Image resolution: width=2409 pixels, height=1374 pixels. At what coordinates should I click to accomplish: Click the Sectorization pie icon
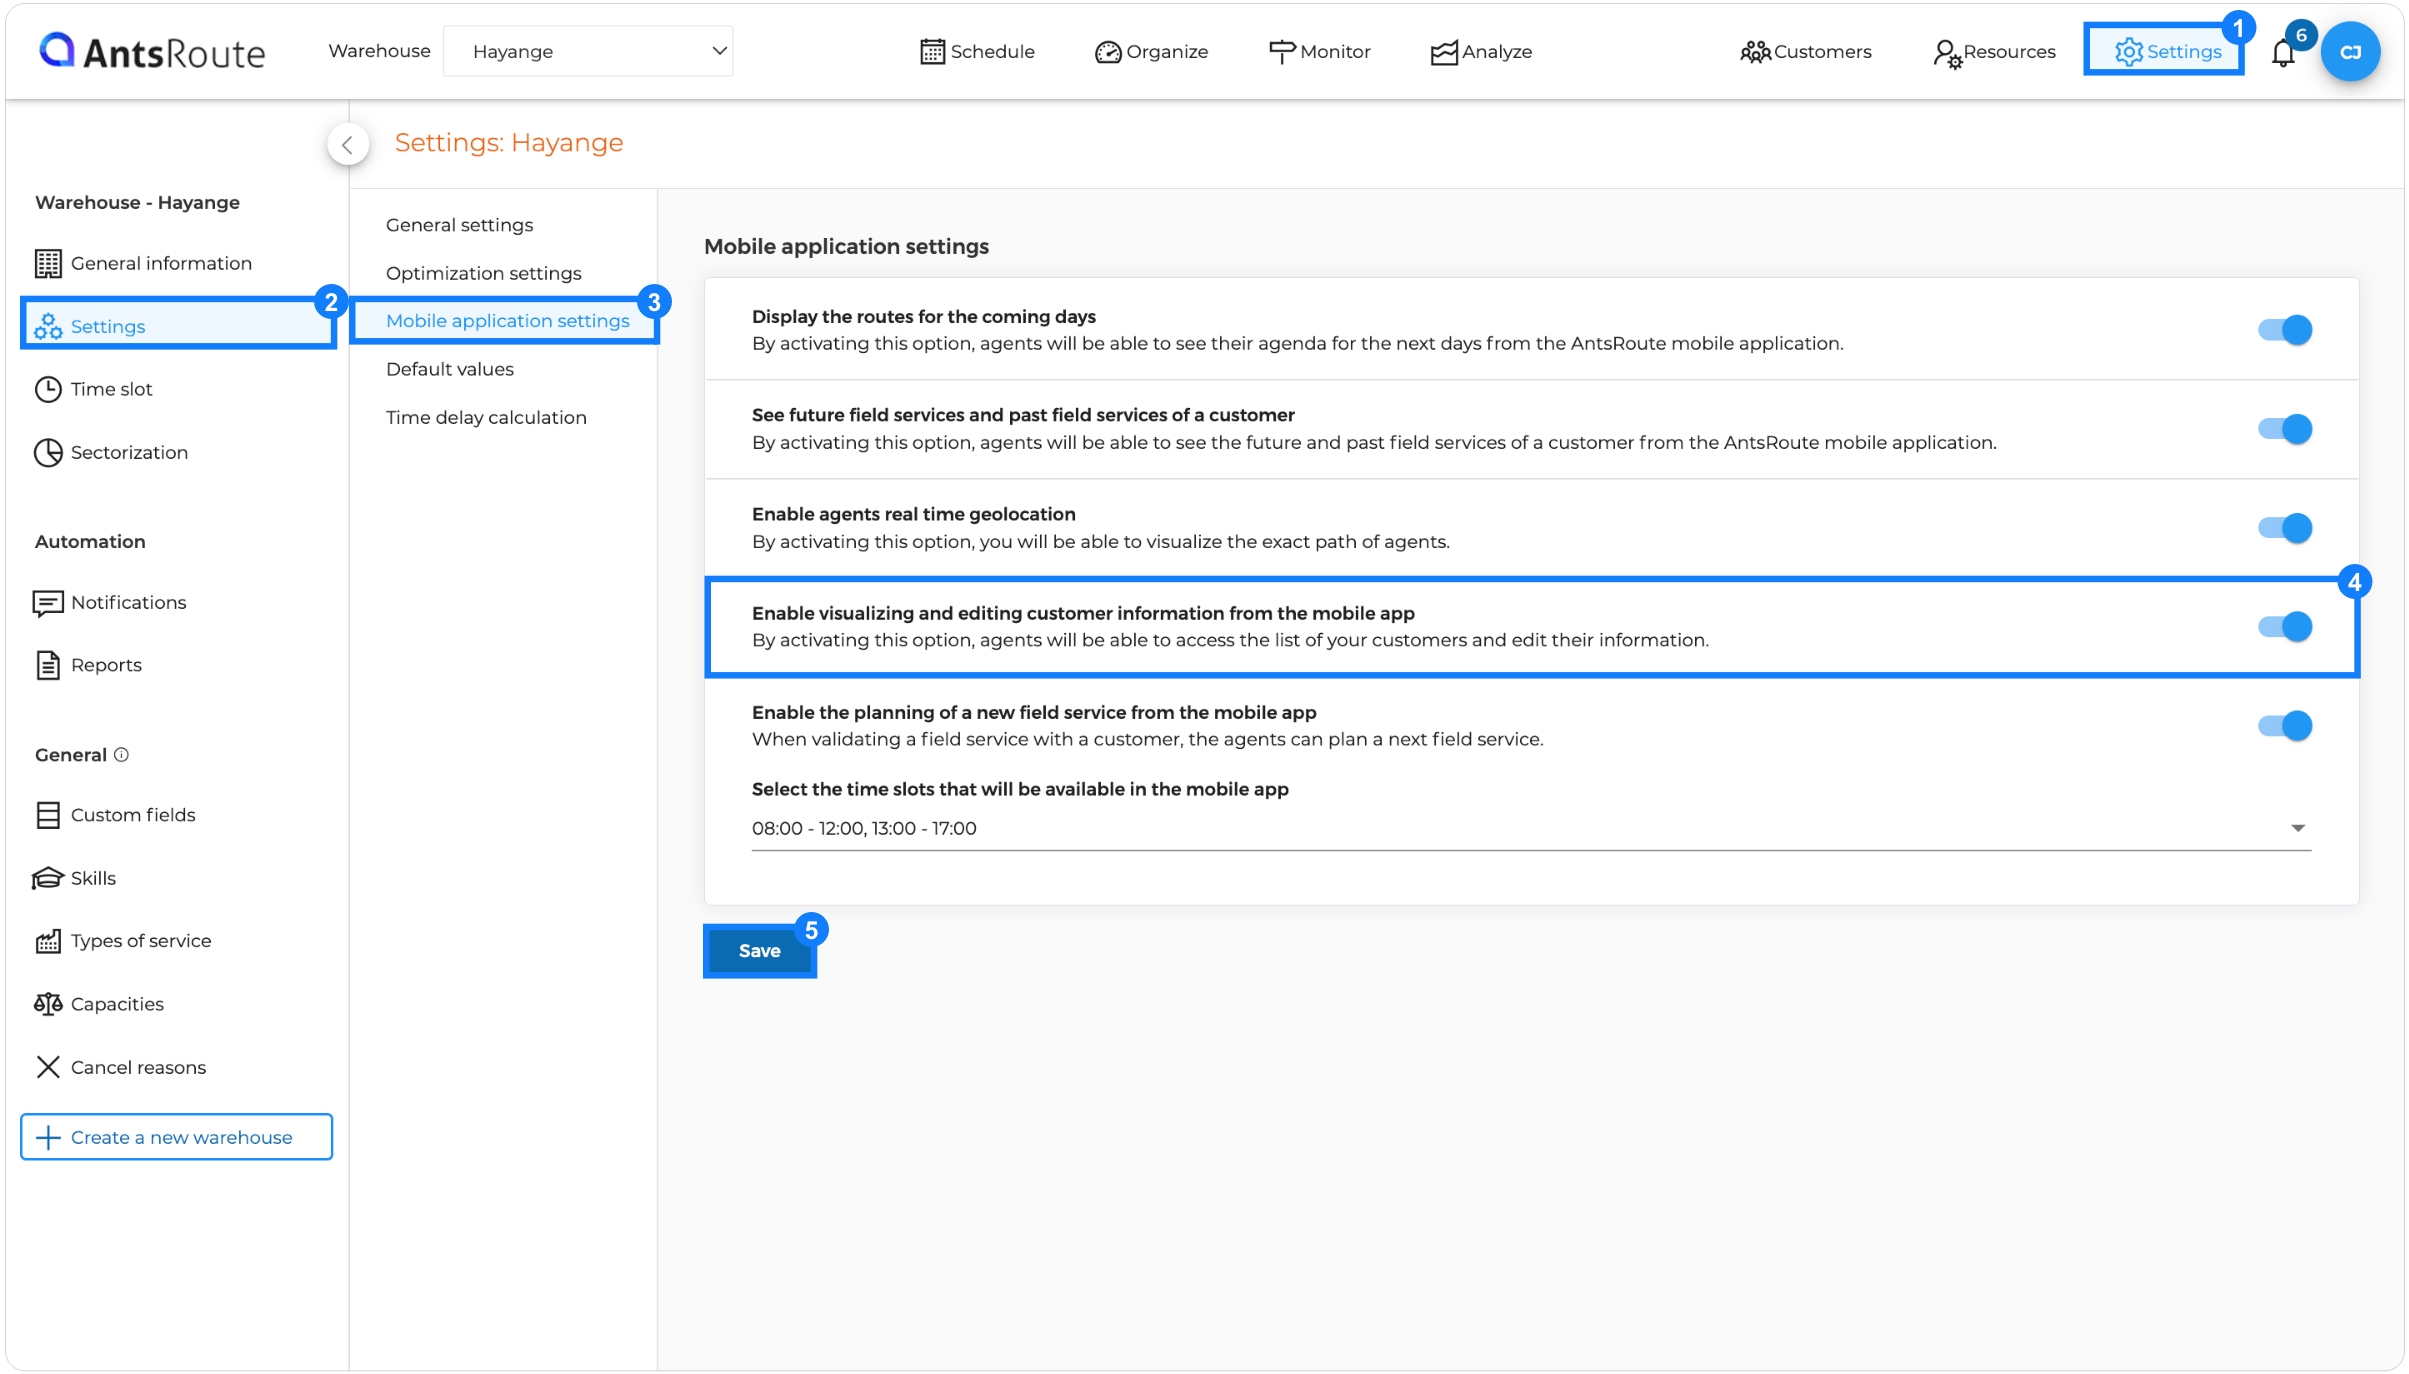48,452
